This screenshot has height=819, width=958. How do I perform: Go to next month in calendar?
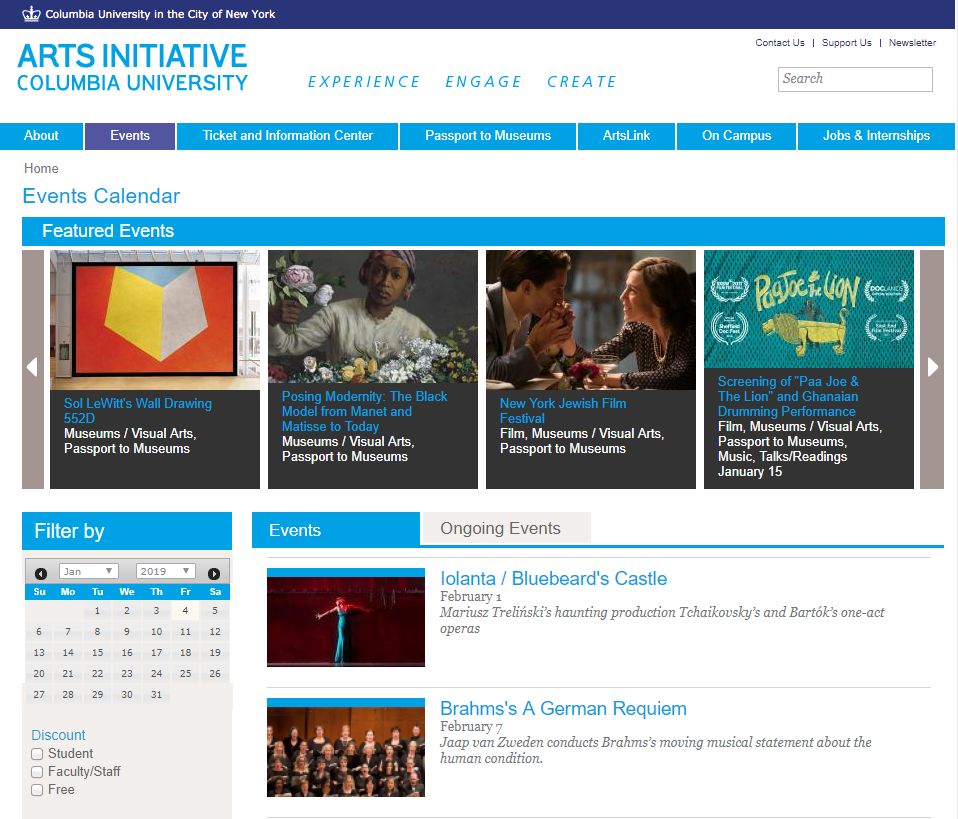[x=214, y=573]
